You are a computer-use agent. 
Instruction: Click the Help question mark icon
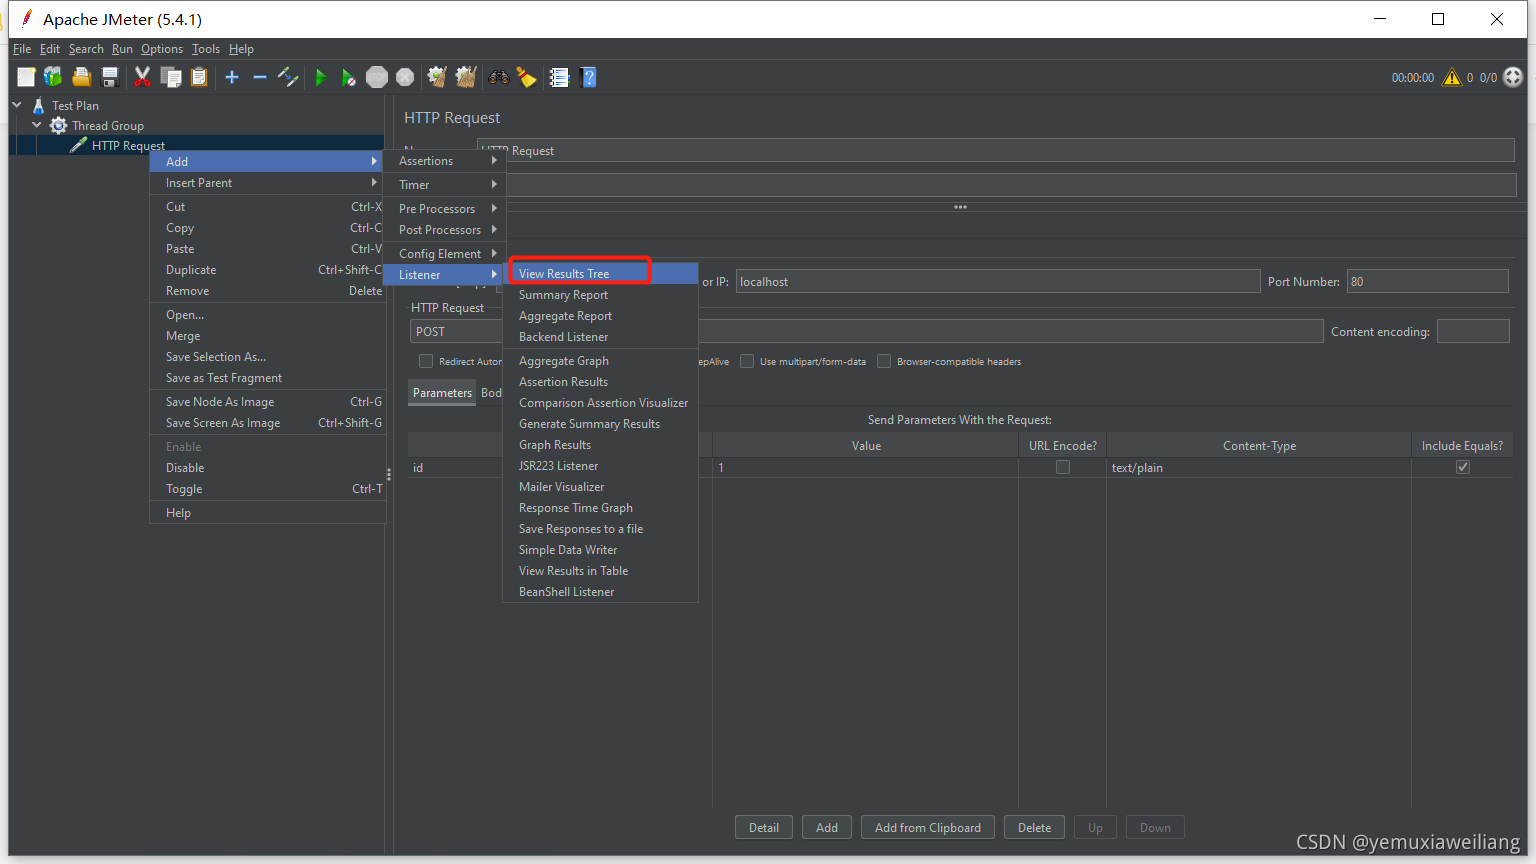coord(588,77)
